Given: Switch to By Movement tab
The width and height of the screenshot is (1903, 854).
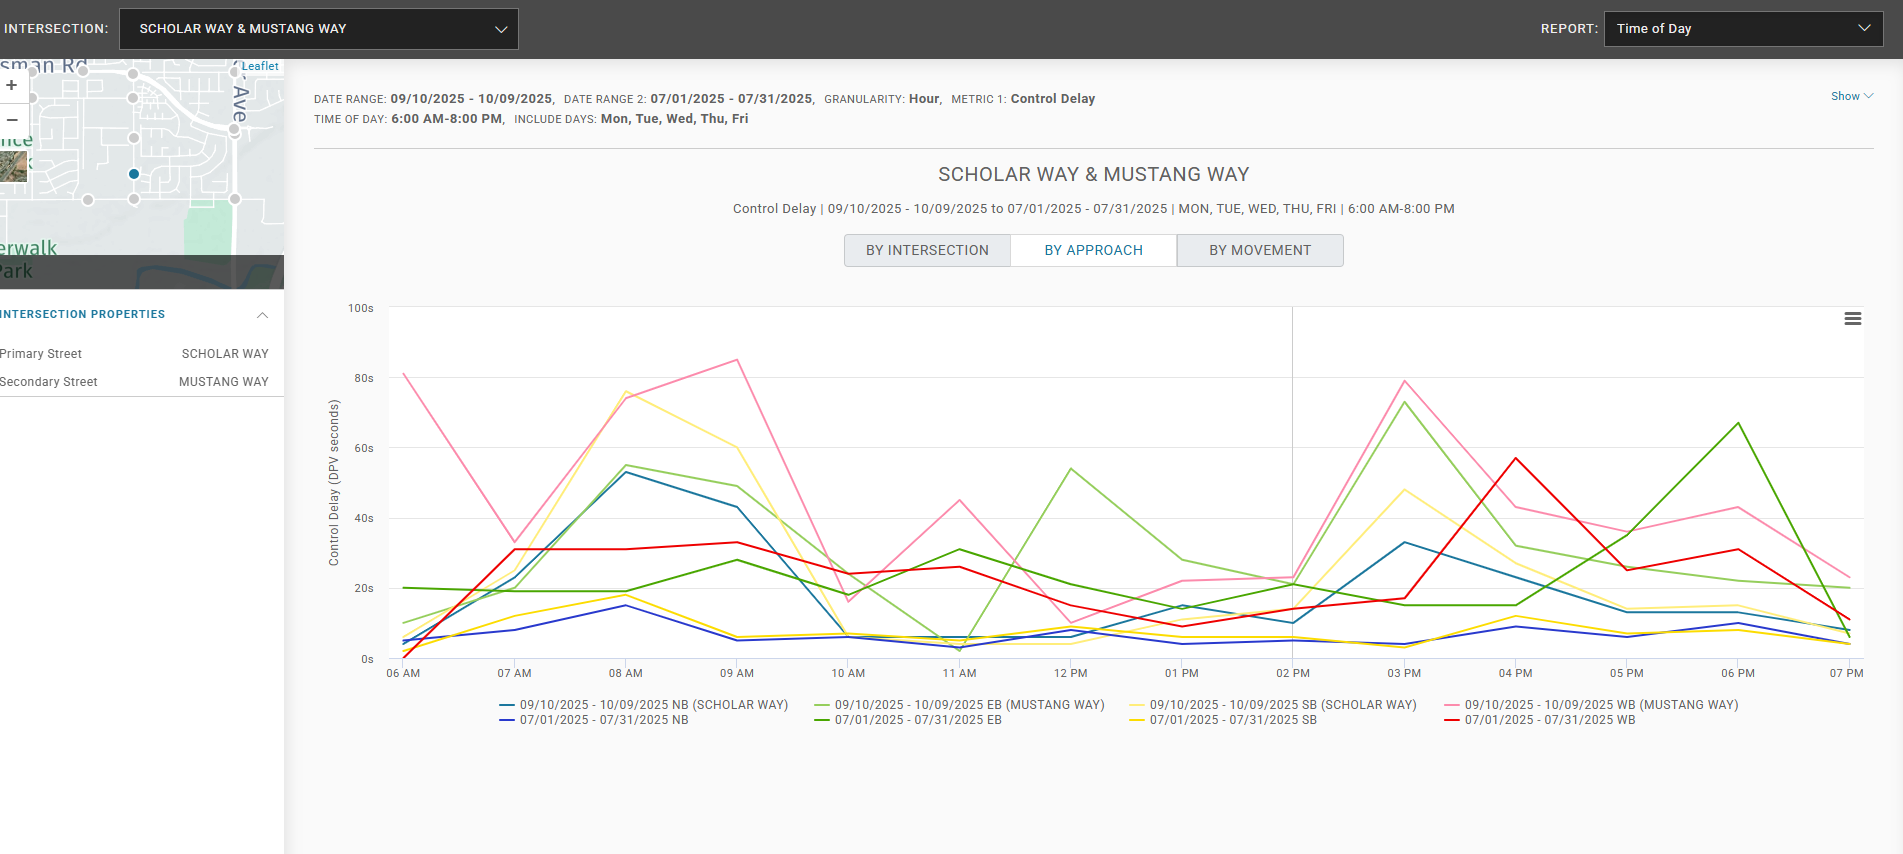Looking at the screenshot, I should 1260,250.
